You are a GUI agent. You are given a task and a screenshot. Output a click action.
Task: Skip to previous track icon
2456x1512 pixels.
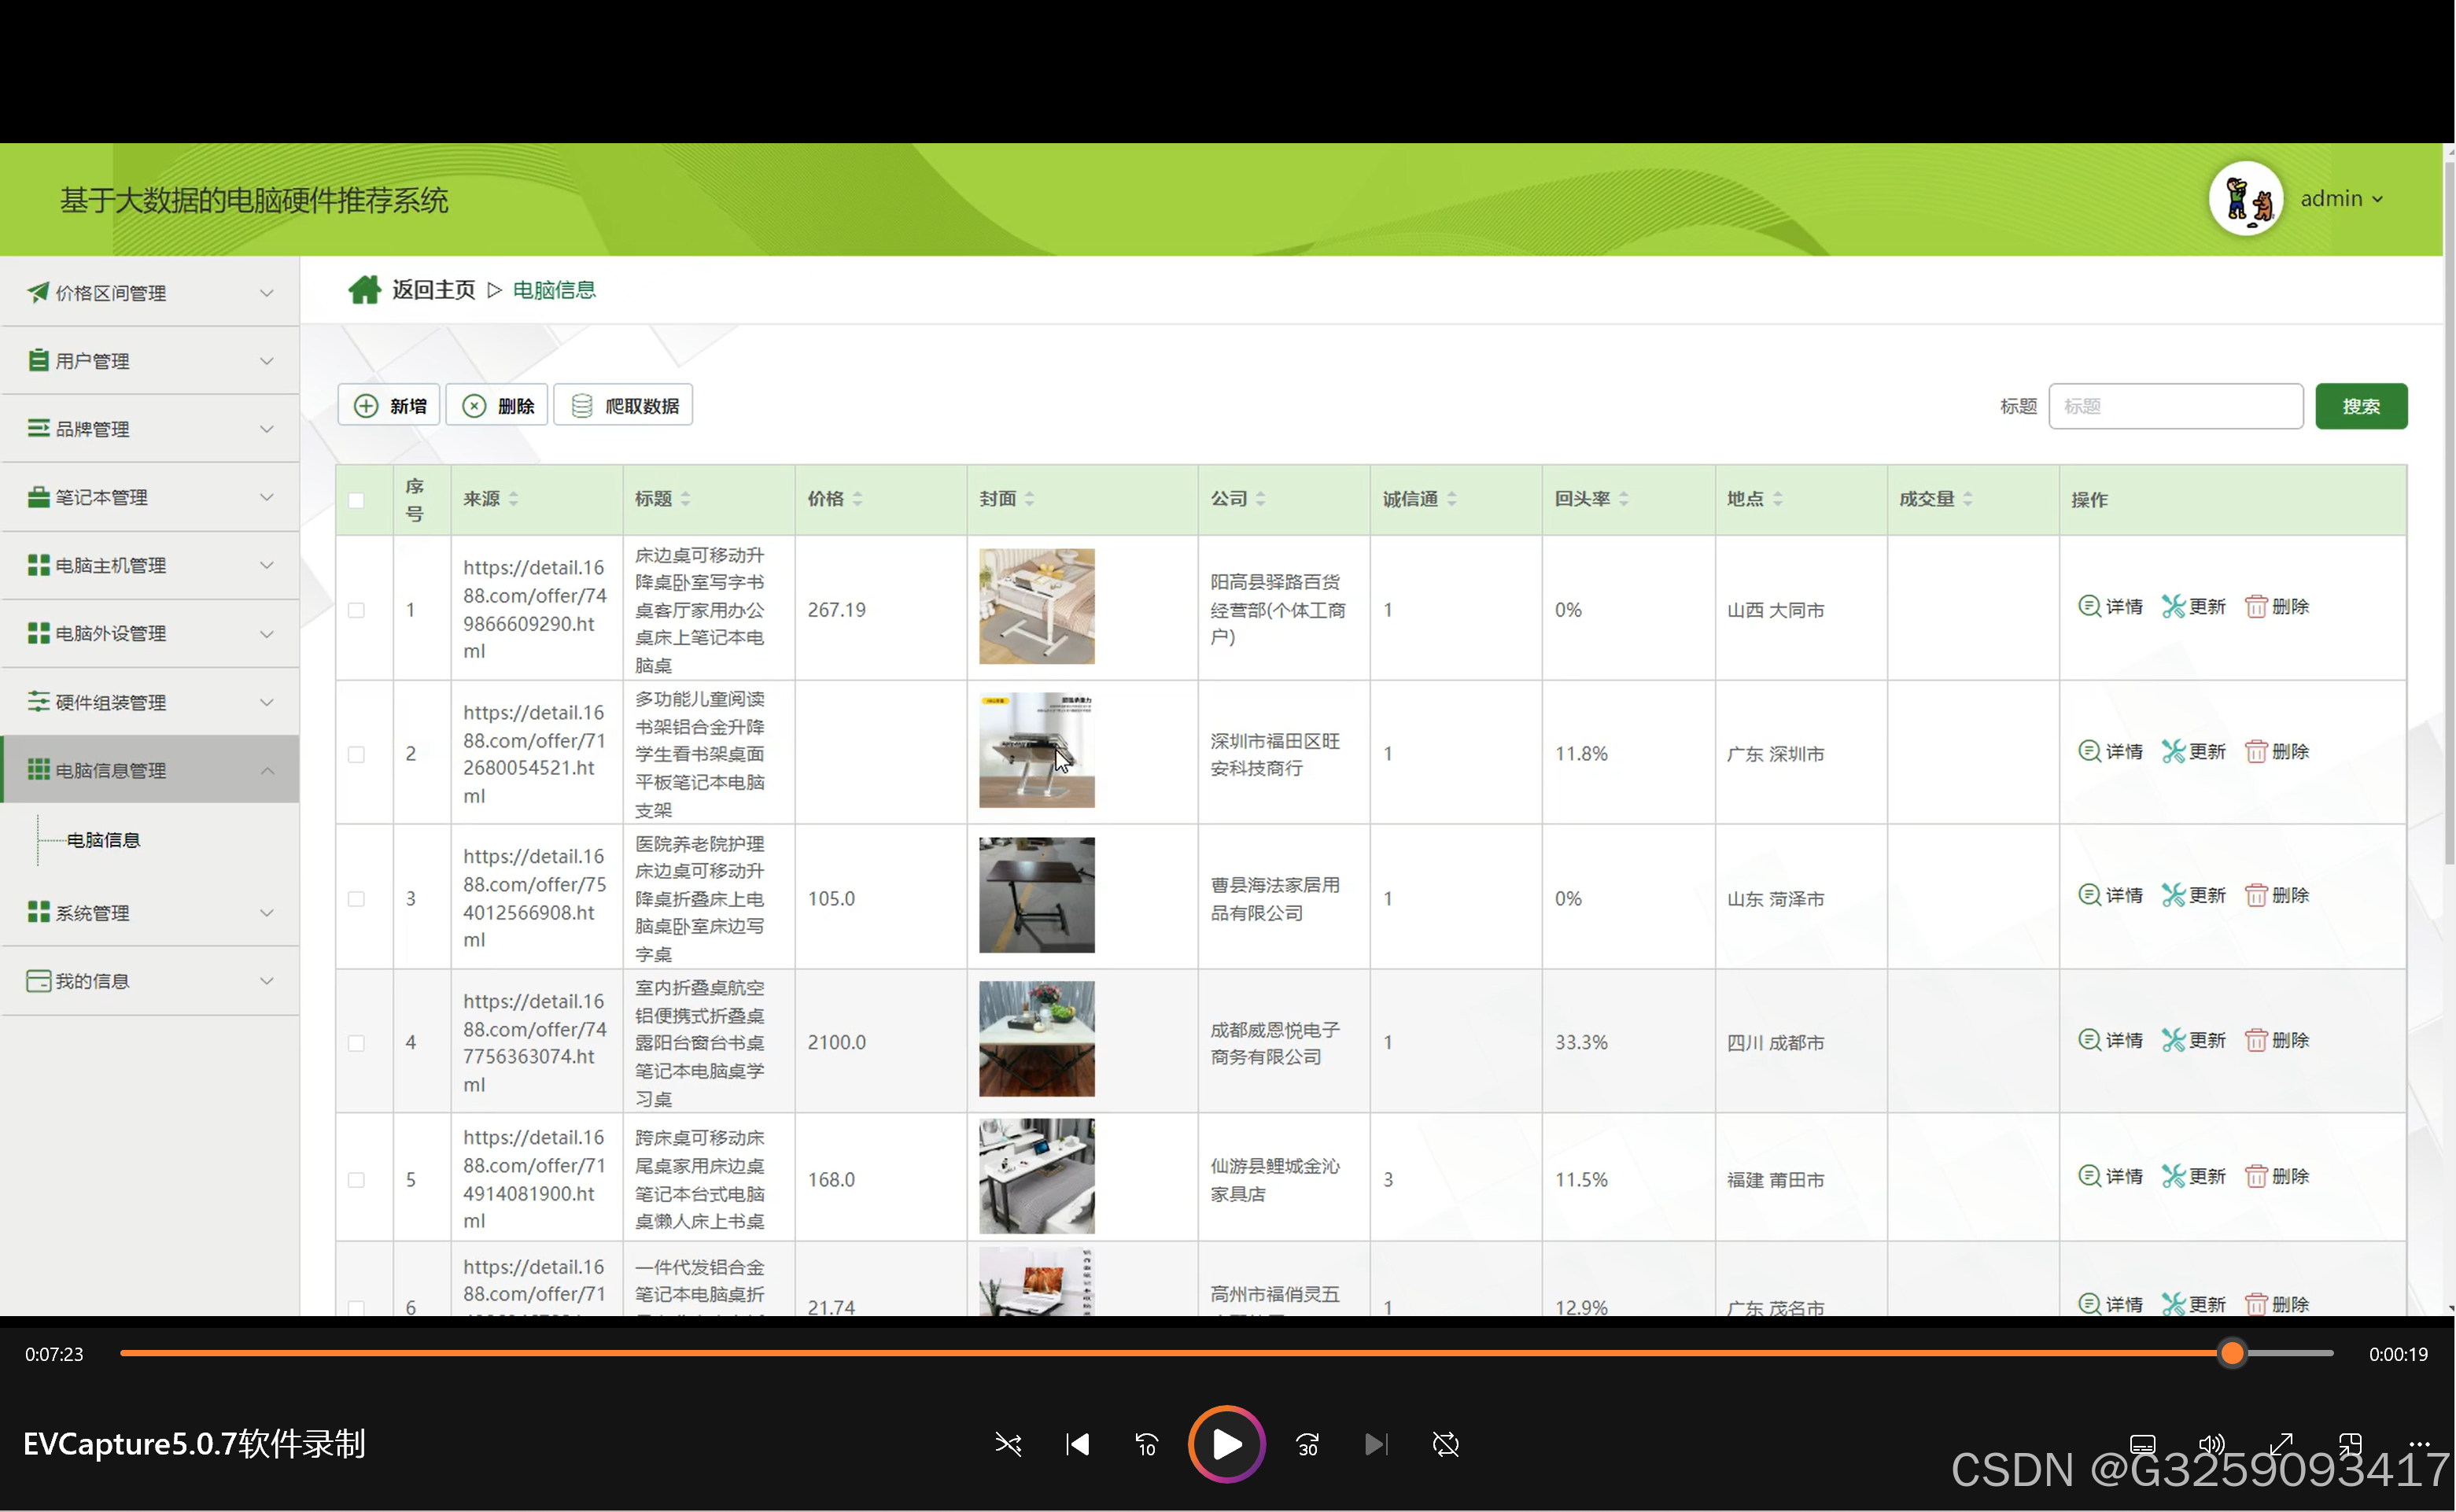tap(1077, 1444)
